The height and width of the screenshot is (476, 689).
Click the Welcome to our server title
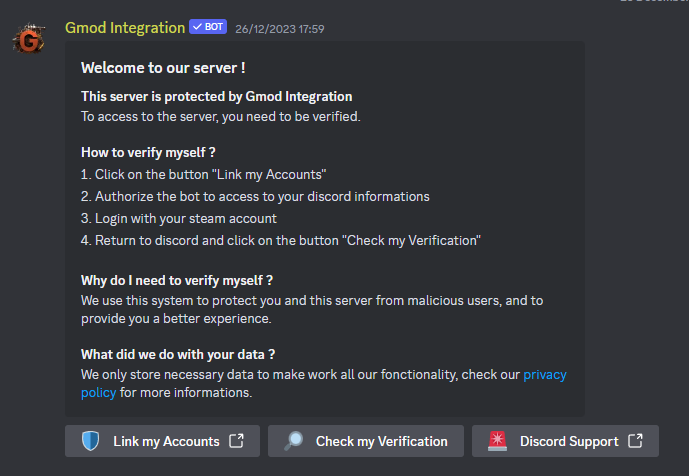click(x=163, y=68)
